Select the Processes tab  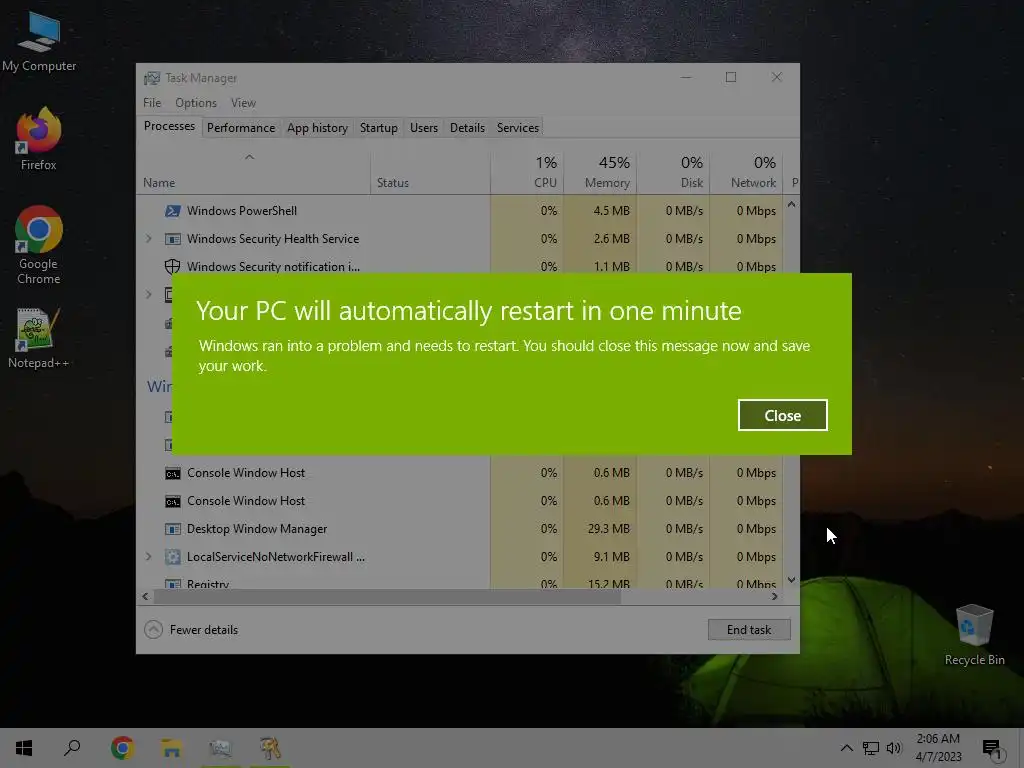[x=169, y=126]
